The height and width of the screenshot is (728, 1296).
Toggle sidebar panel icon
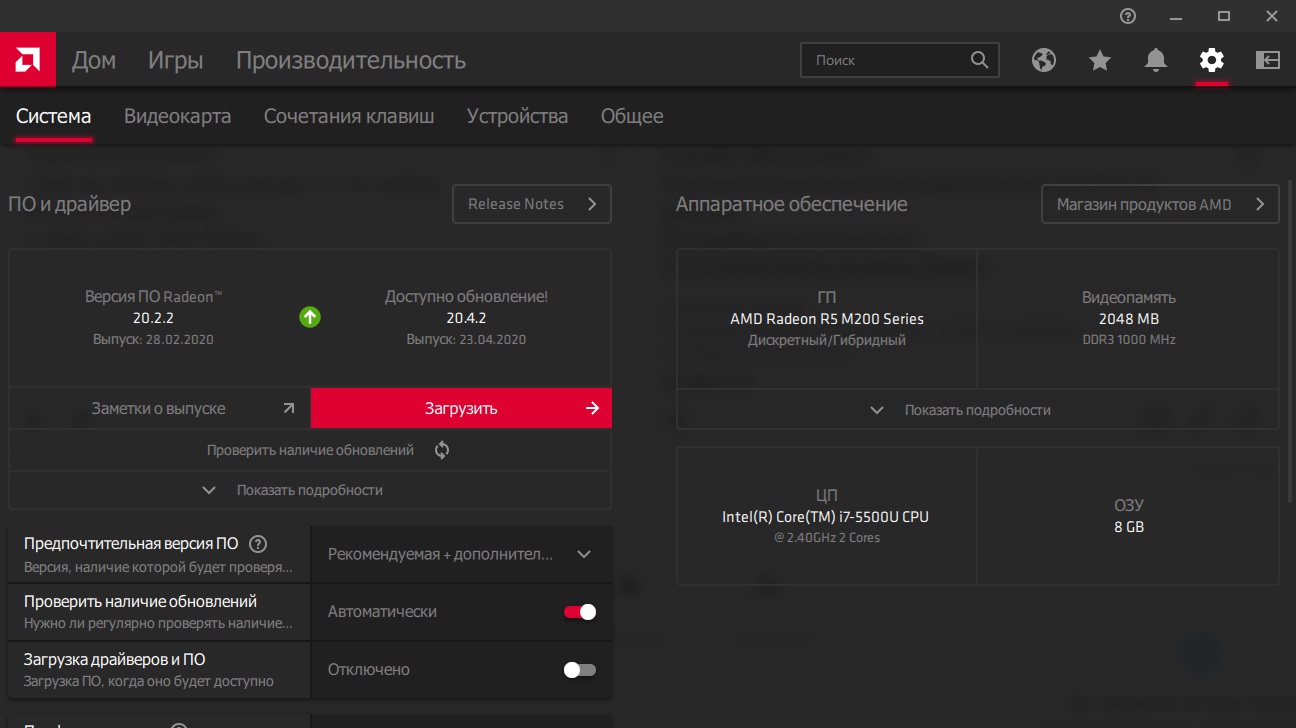coord(1268,60)
